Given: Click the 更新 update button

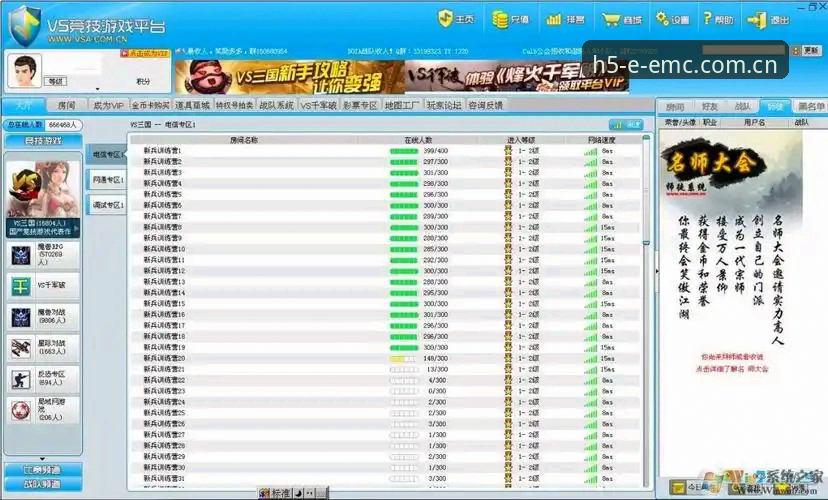Looking at the screenshot, I should click(812, 51).
